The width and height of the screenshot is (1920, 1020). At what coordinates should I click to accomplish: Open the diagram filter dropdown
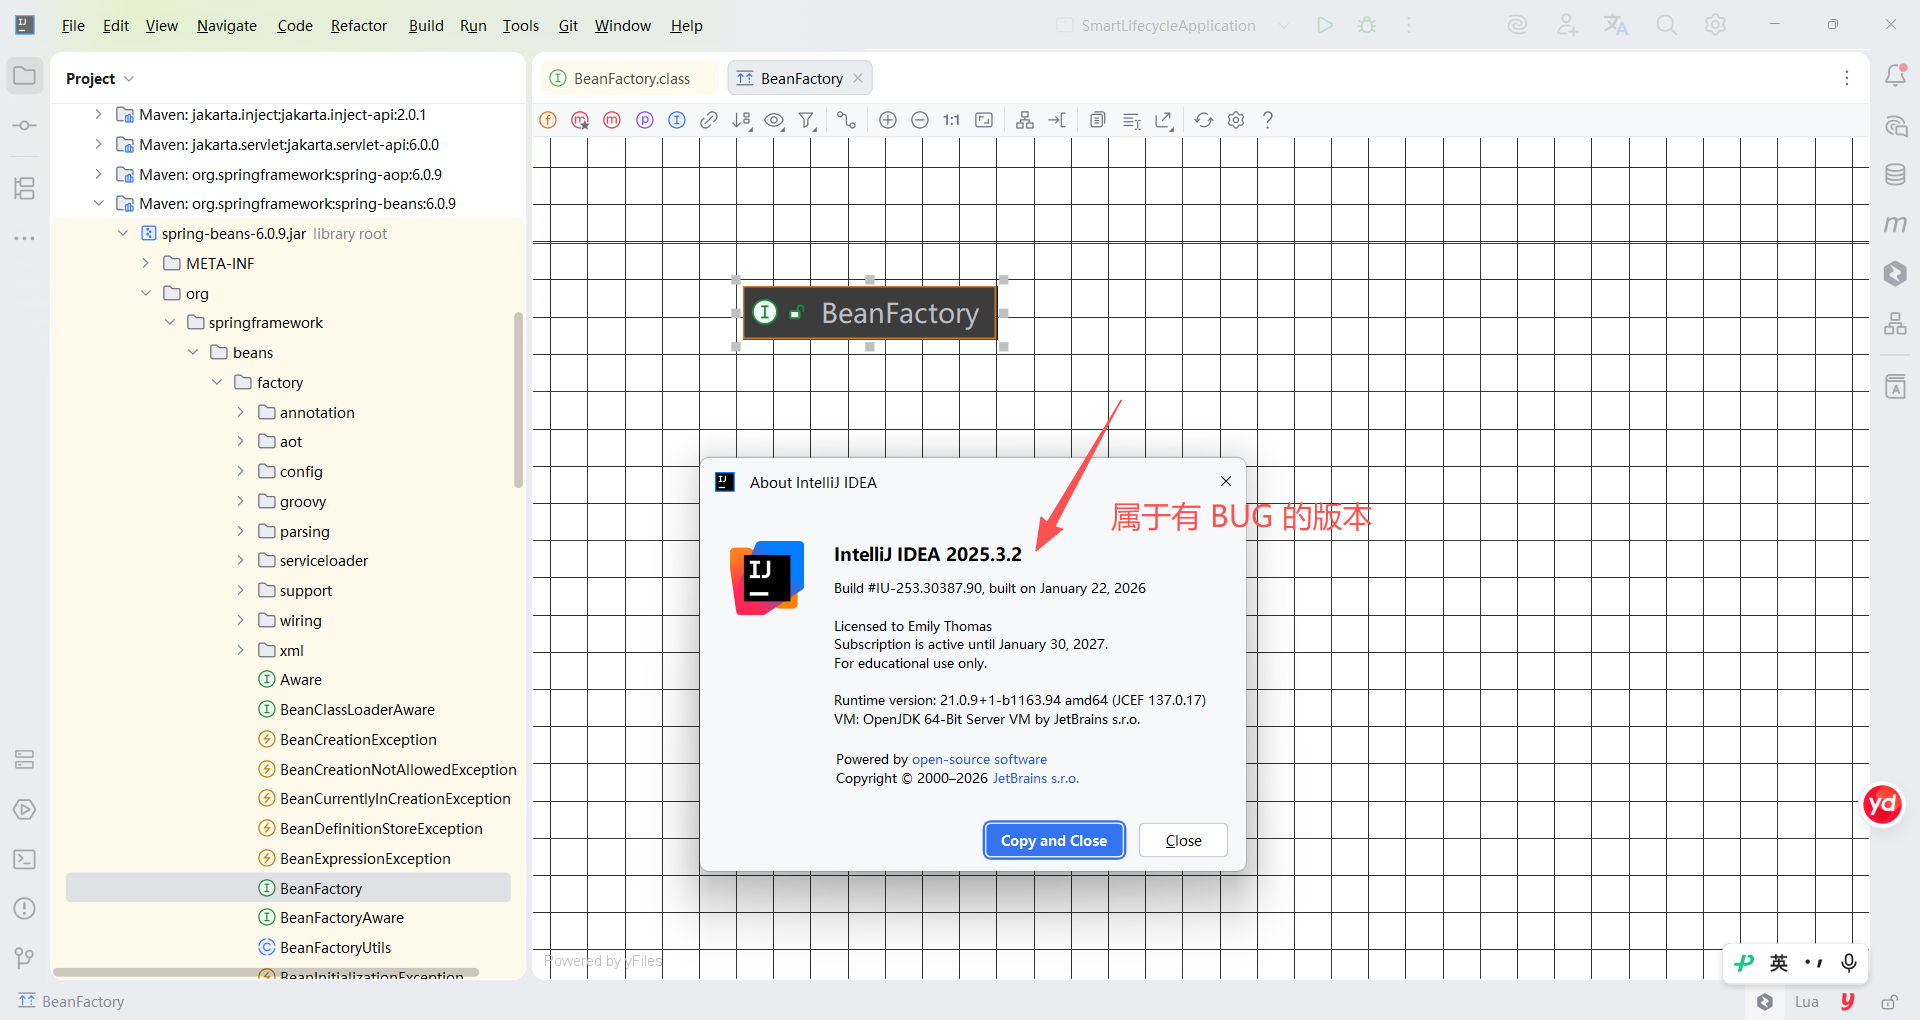[x=807, y=120]
